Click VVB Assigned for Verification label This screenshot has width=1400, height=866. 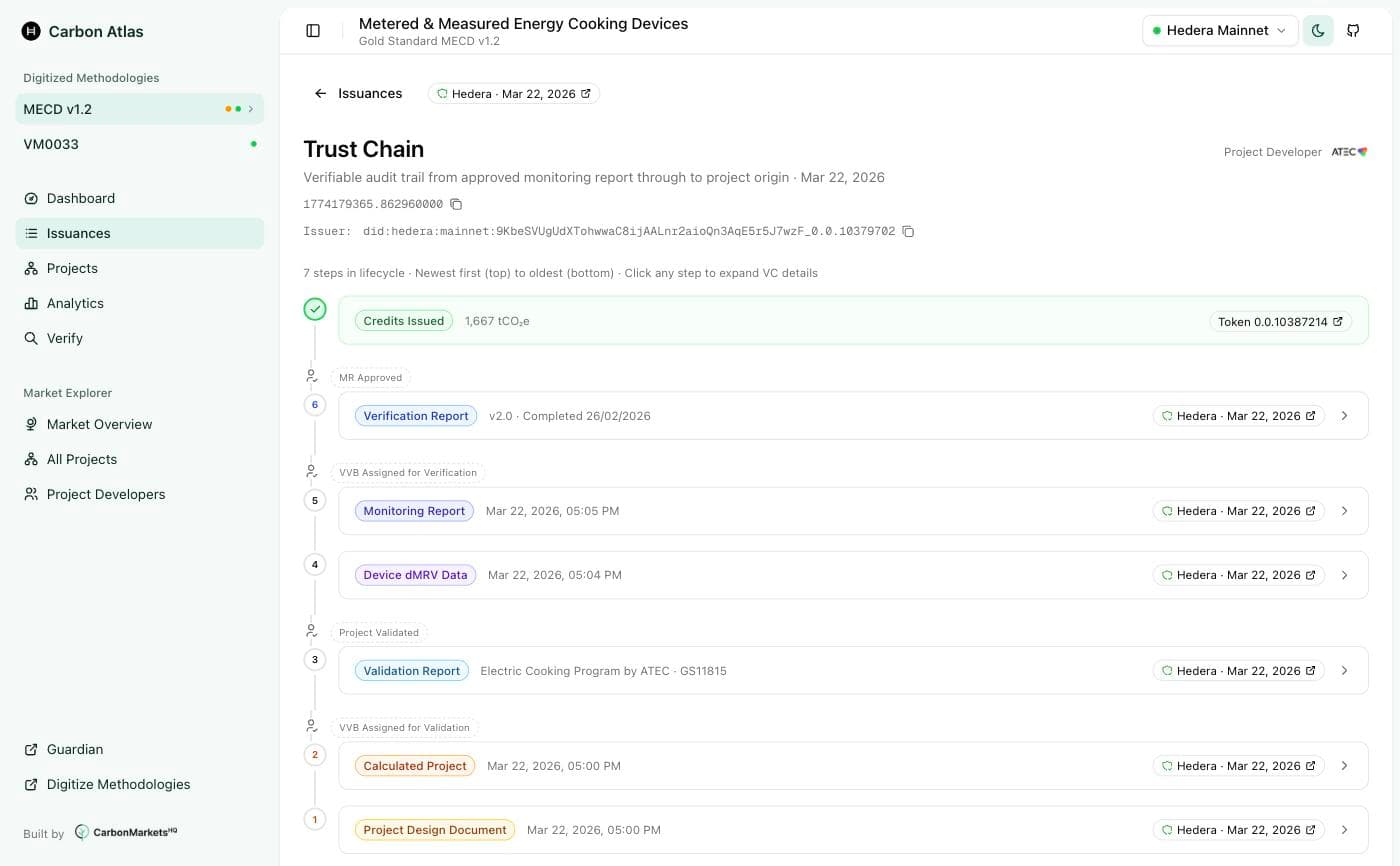pyautogui.click(x=408, y=473)
